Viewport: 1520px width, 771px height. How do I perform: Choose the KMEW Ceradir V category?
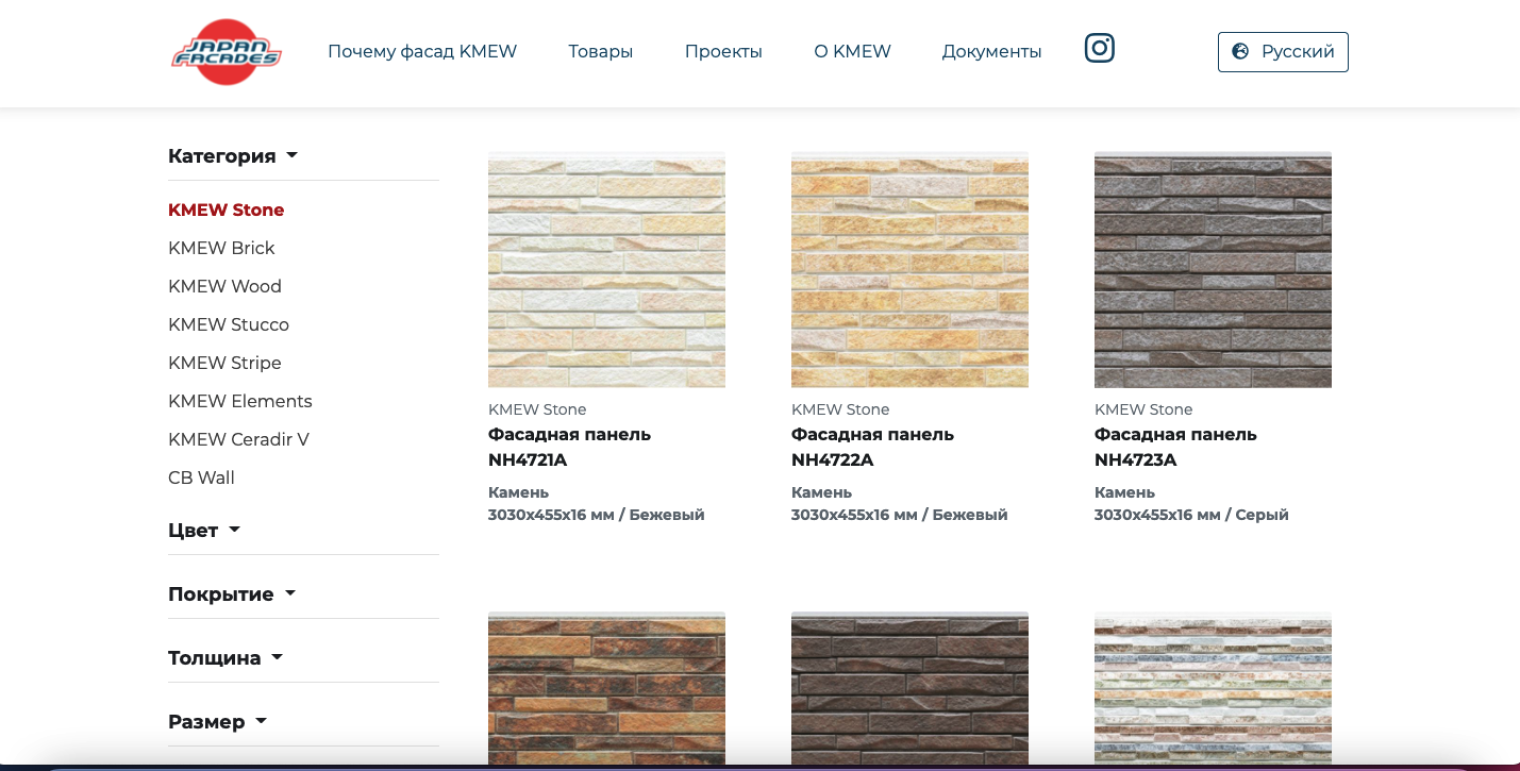tap(239, 439)
